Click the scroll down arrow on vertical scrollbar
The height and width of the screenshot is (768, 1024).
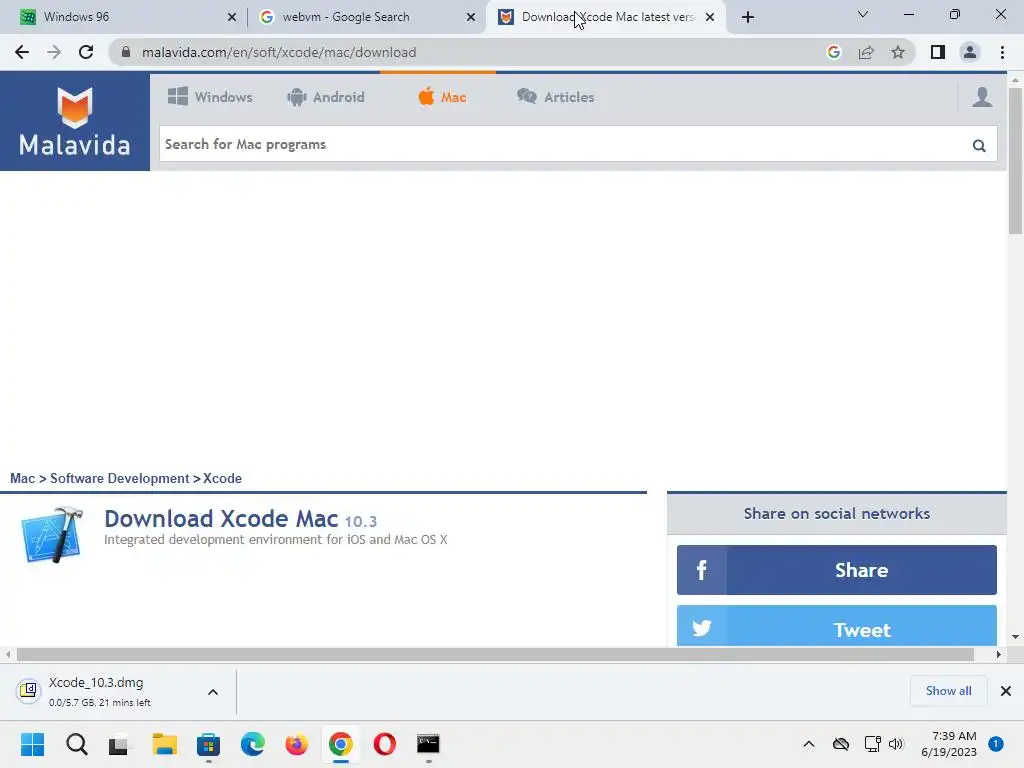click(x=1015, y=637)
